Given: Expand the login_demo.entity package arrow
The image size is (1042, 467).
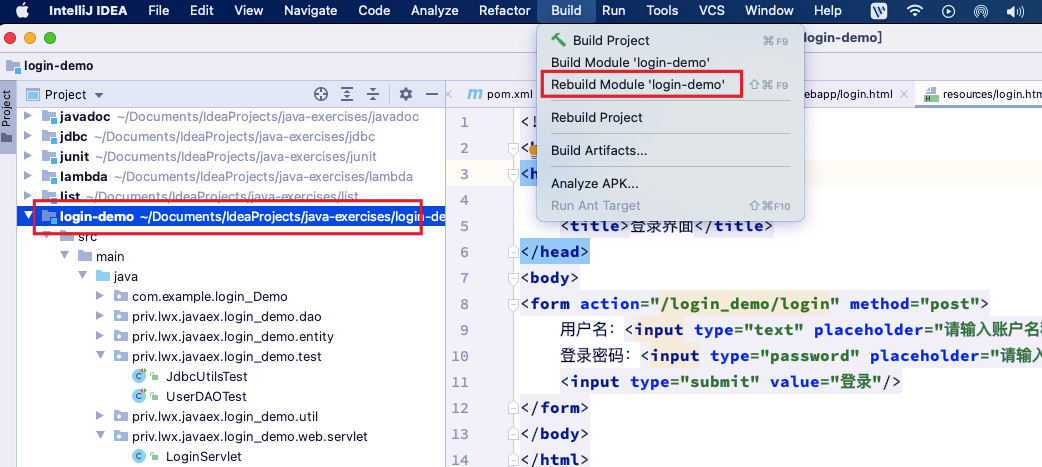Looking at the screenshot, I should (x=100, y=336).
